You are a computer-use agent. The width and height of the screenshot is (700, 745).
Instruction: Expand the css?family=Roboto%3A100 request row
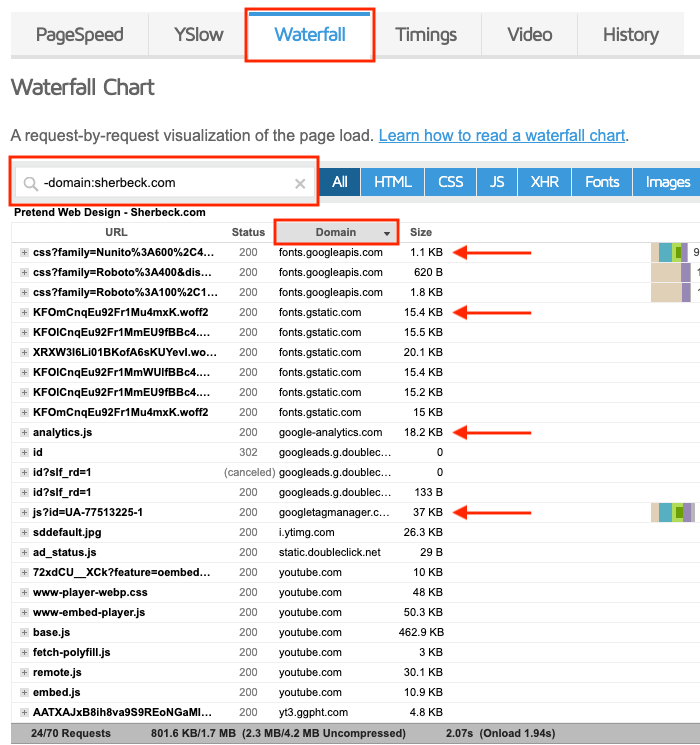point(24,293)
